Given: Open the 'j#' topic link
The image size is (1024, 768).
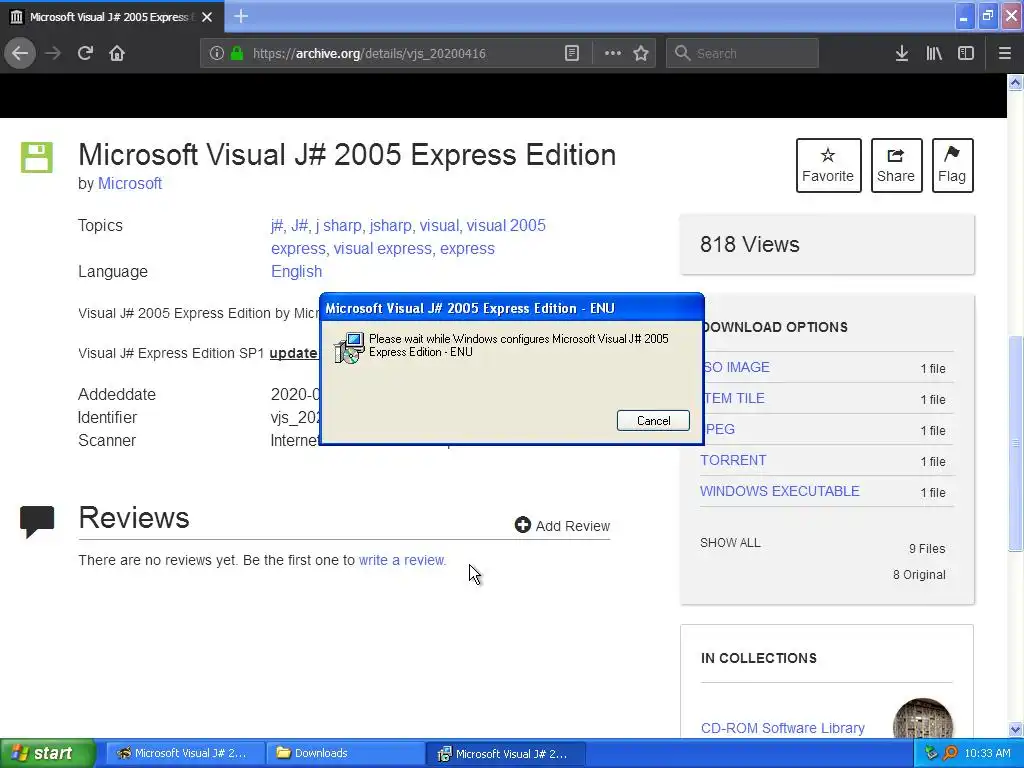Looking at the screenshot, I should tap(276, 225).
